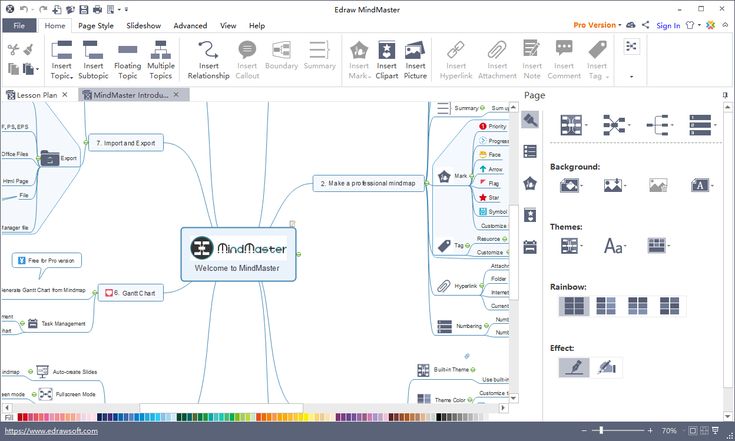
Task: Close the Lesson Plan tab
Action: coord(65,95)
